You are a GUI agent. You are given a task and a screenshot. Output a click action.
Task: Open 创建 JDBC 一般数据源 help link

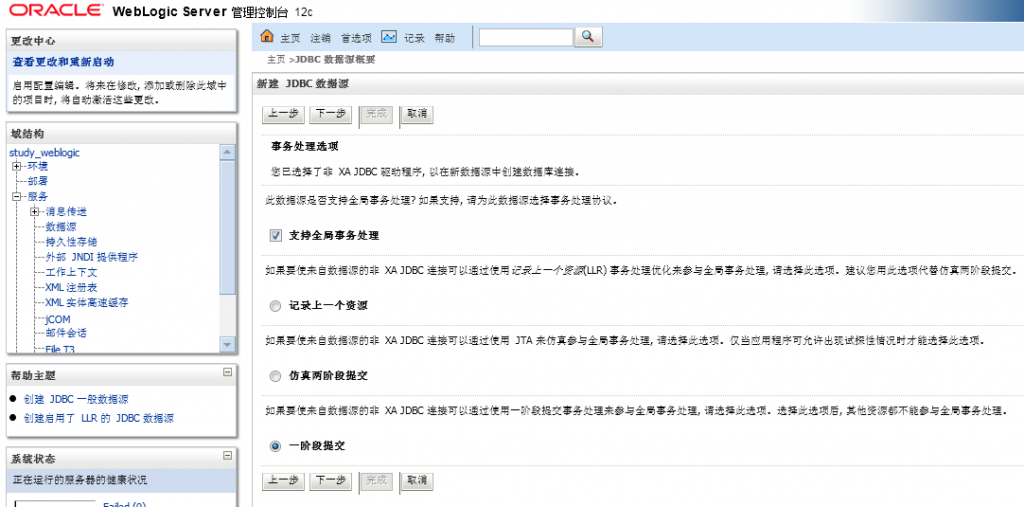coord(76,399)
